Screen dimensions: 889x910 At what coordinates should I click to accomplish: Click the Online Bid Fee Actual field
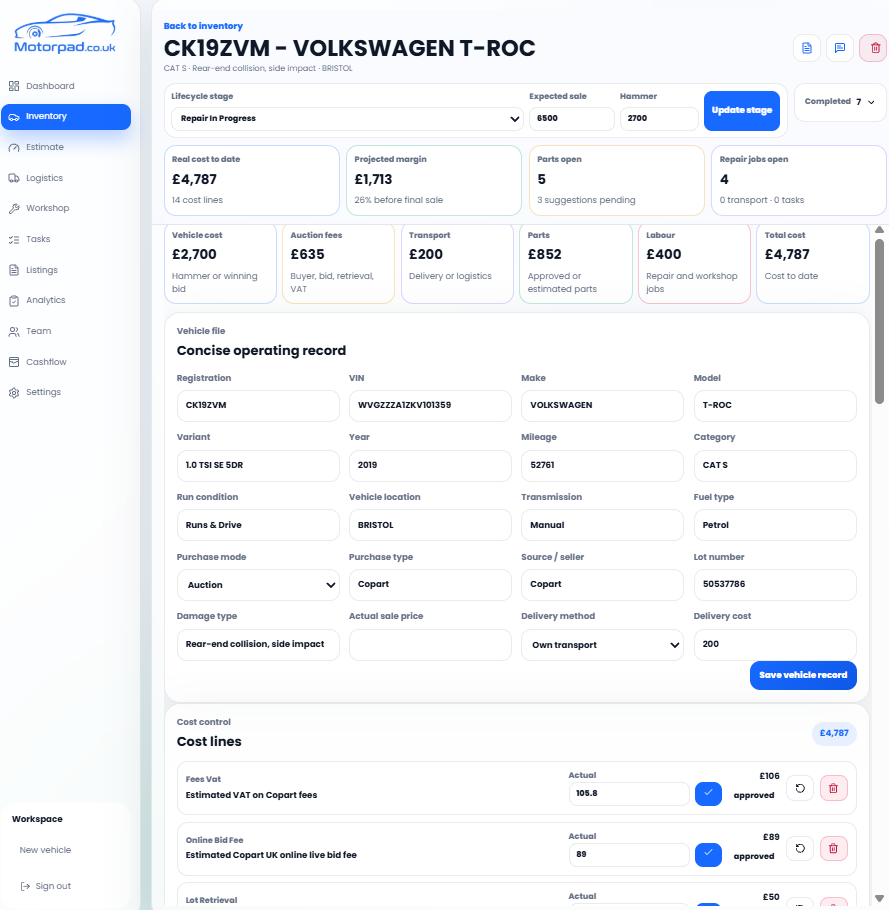click(x=629, y=855)
